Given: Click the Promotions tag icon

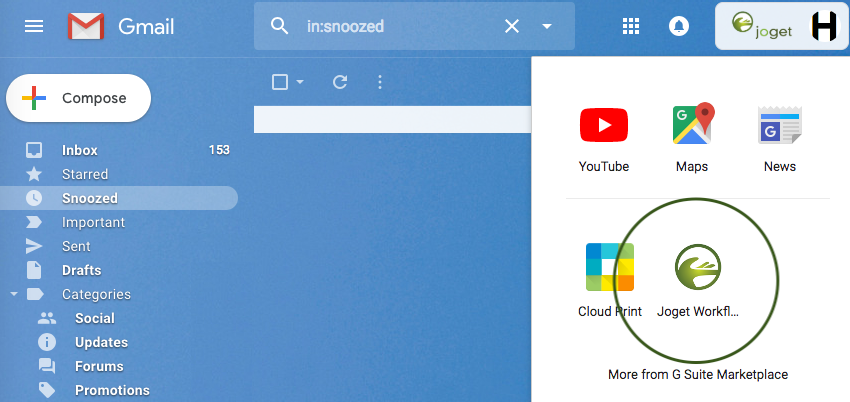Looking at the screenshot, I should pyautogui.click(x=47, y=390).
